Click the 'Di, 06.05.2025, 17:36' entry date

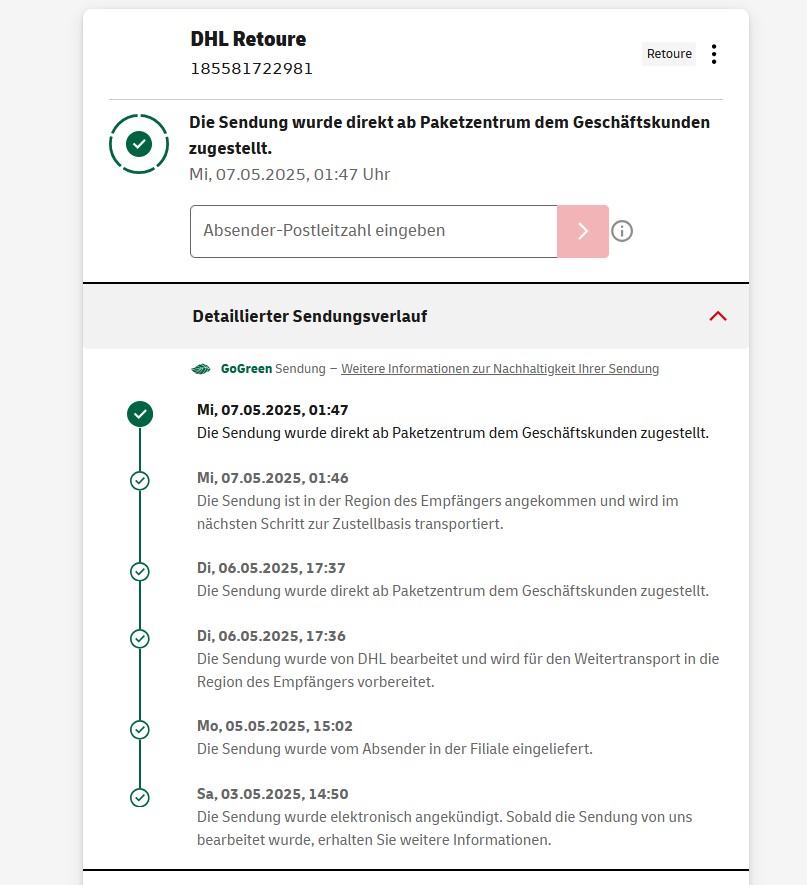(x=271, y=636)
